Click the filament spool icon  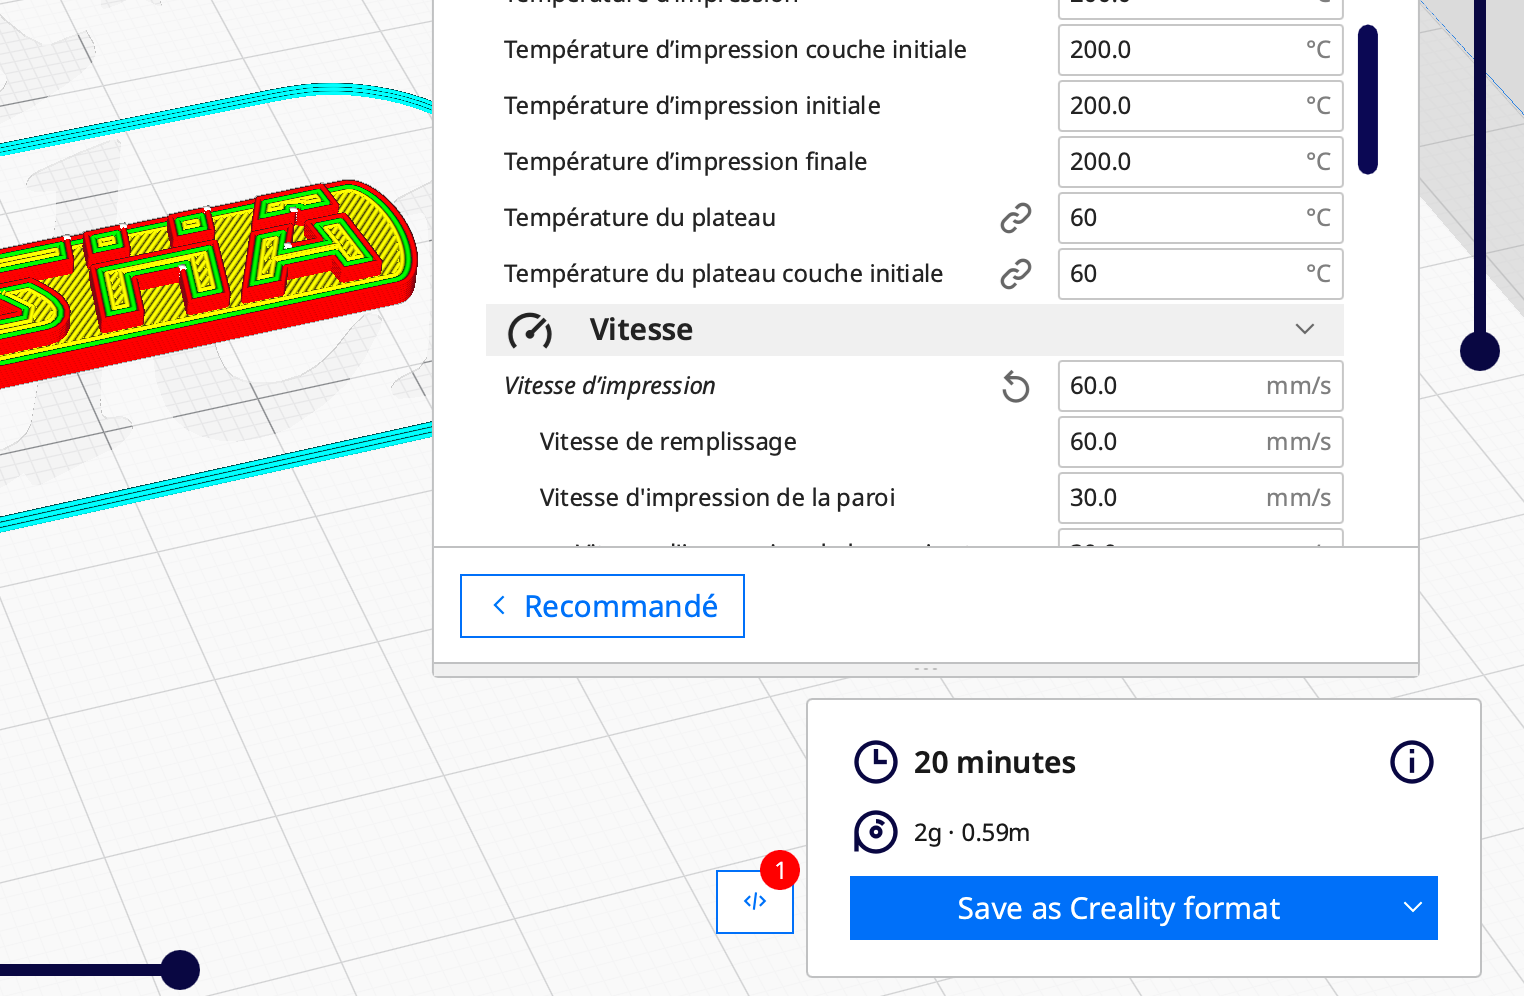coord(876,832)
